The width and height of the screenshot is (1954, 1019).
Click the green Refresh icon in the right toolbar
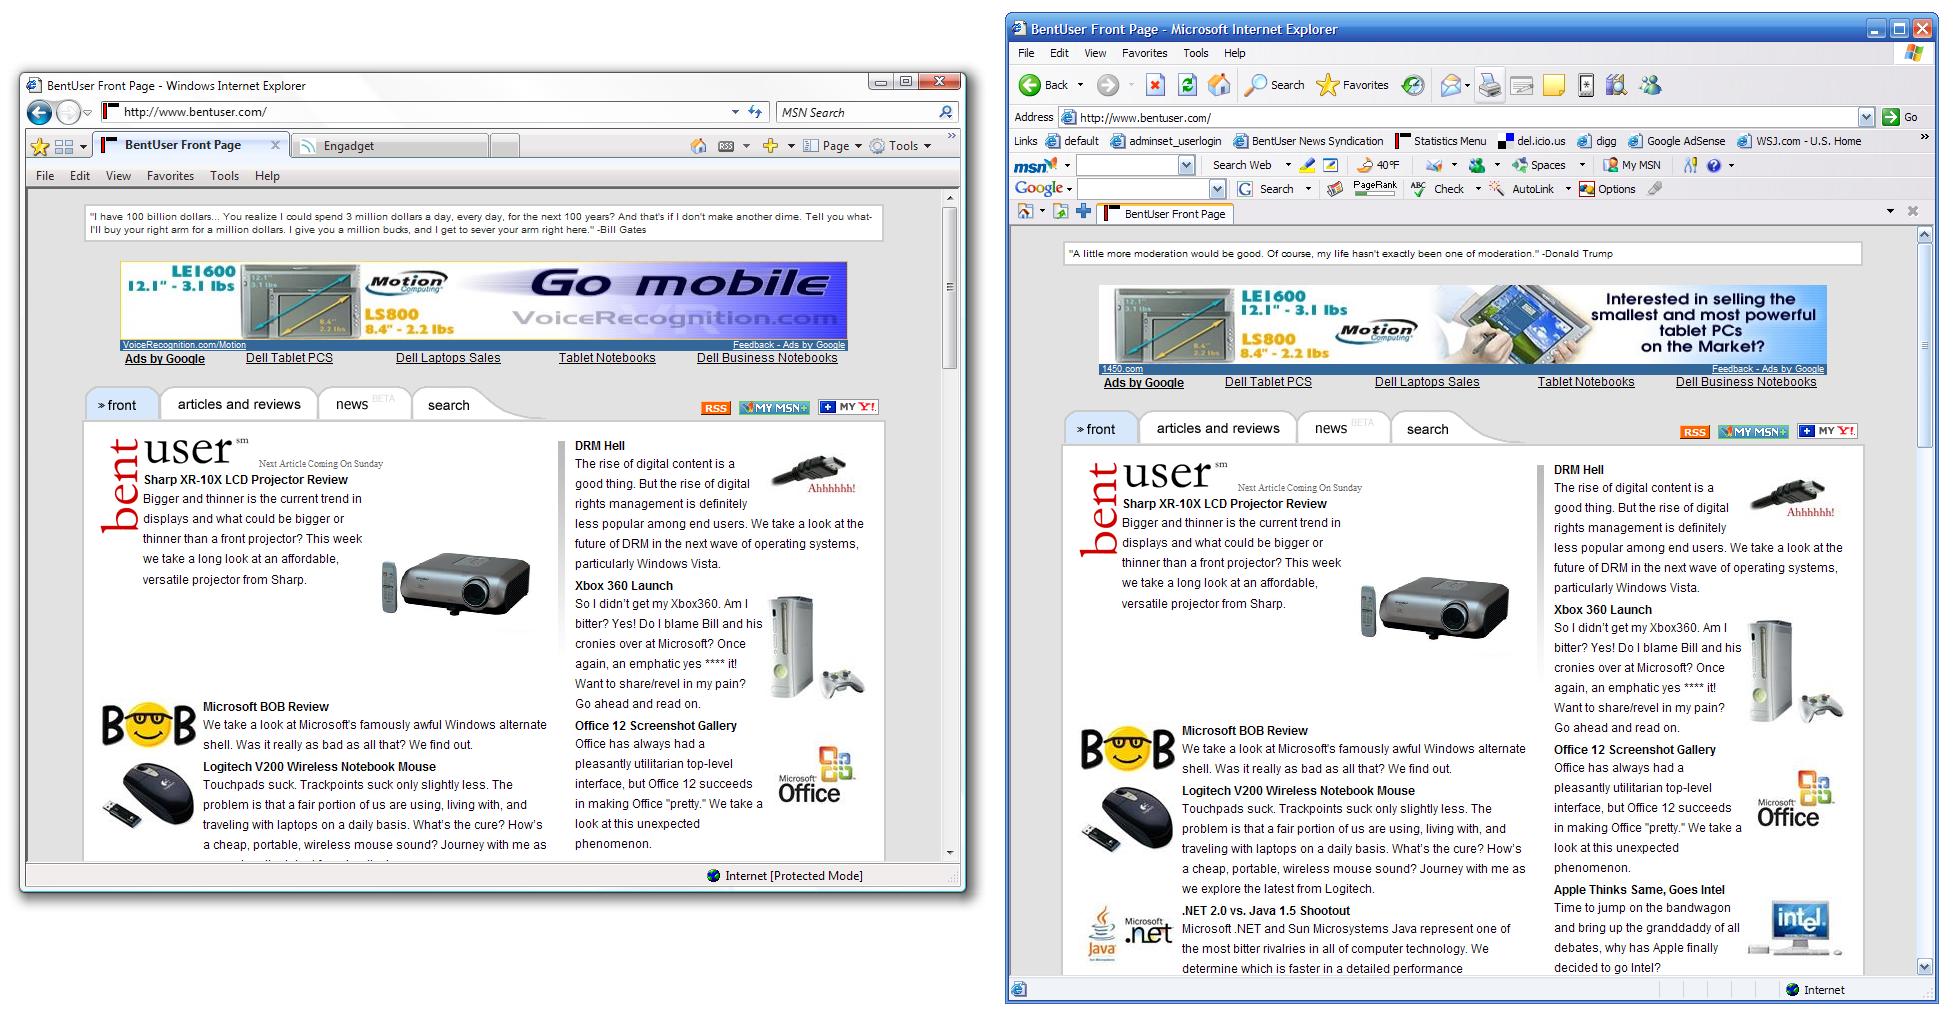1187,86
